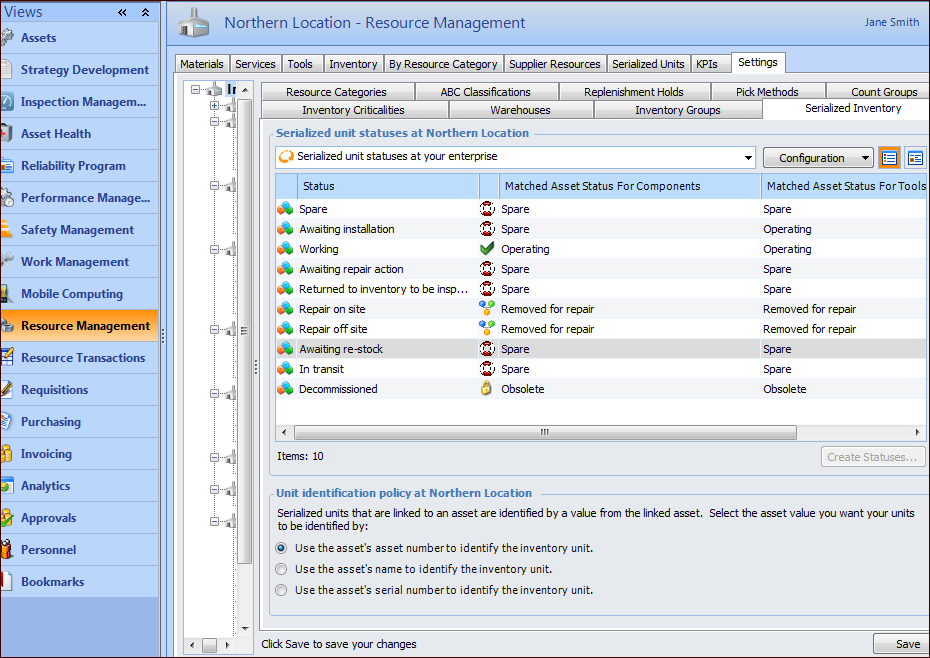This screenshot has height=658, width=930.
Task: Click the detail view icon at far right
Action: pyautogui.click(x=915, y=158)
